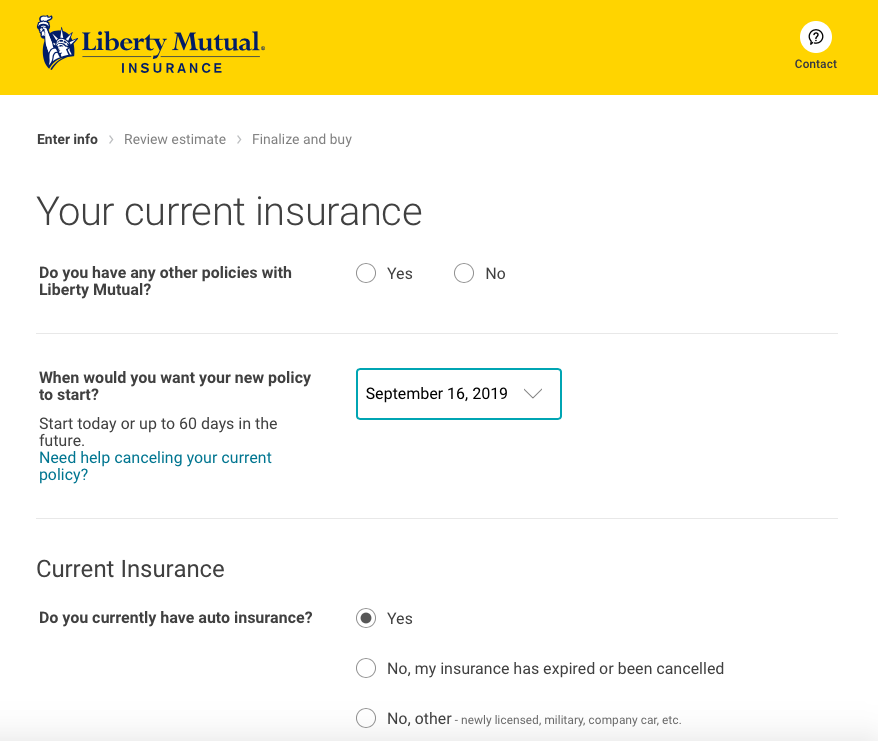
Task: Go to the Finalize and buy step
Action: (302, 140)
